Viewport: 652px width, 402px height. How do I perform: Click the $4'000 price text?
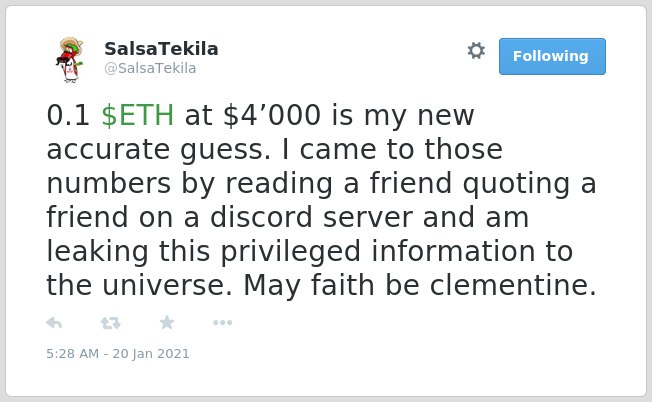pyautogui.click(x=272, y=115)
